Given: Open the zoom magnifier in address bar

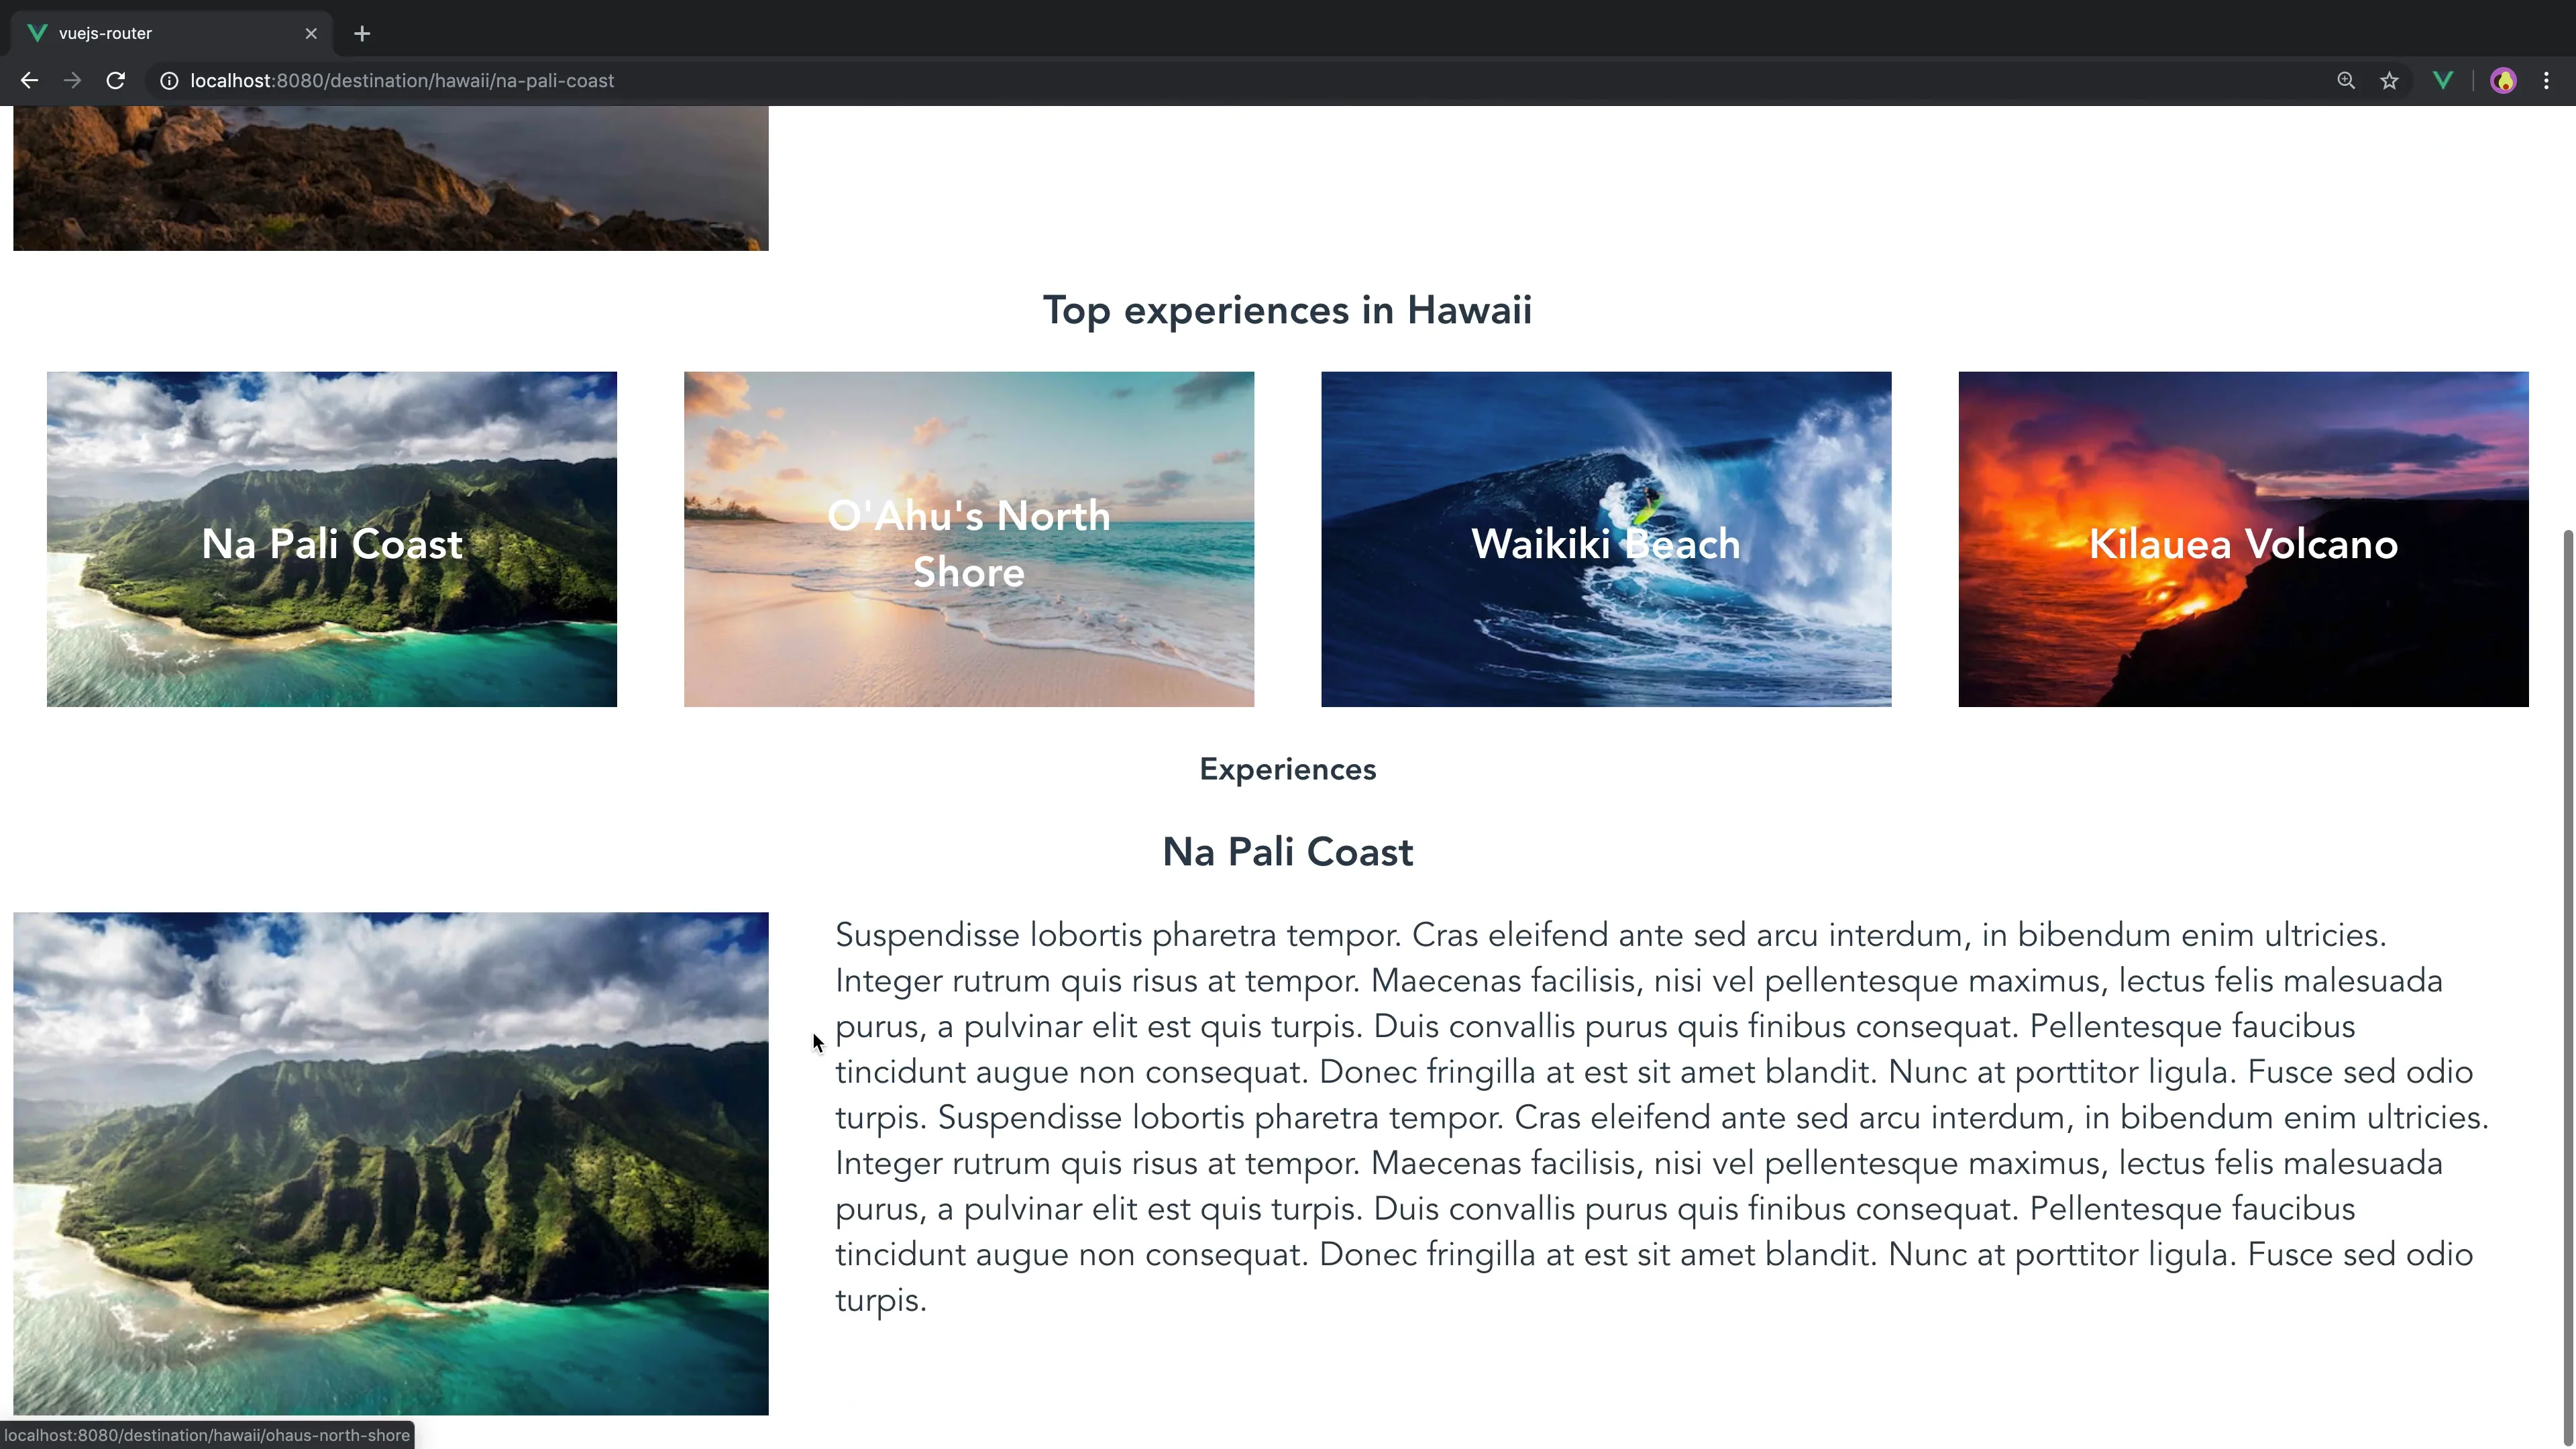Looking at the screenshot, I should (2346, 81).
